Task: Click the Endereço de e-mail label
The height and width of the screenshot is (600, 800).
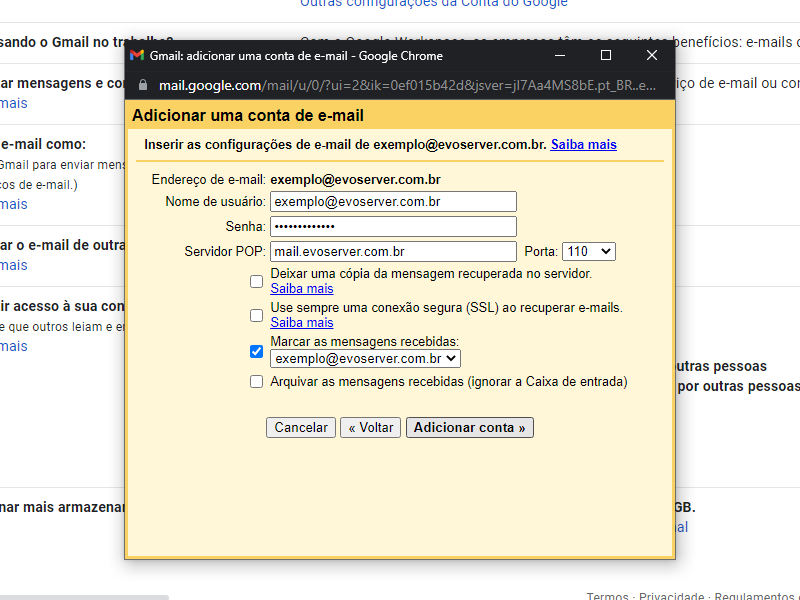Action: 209,180
